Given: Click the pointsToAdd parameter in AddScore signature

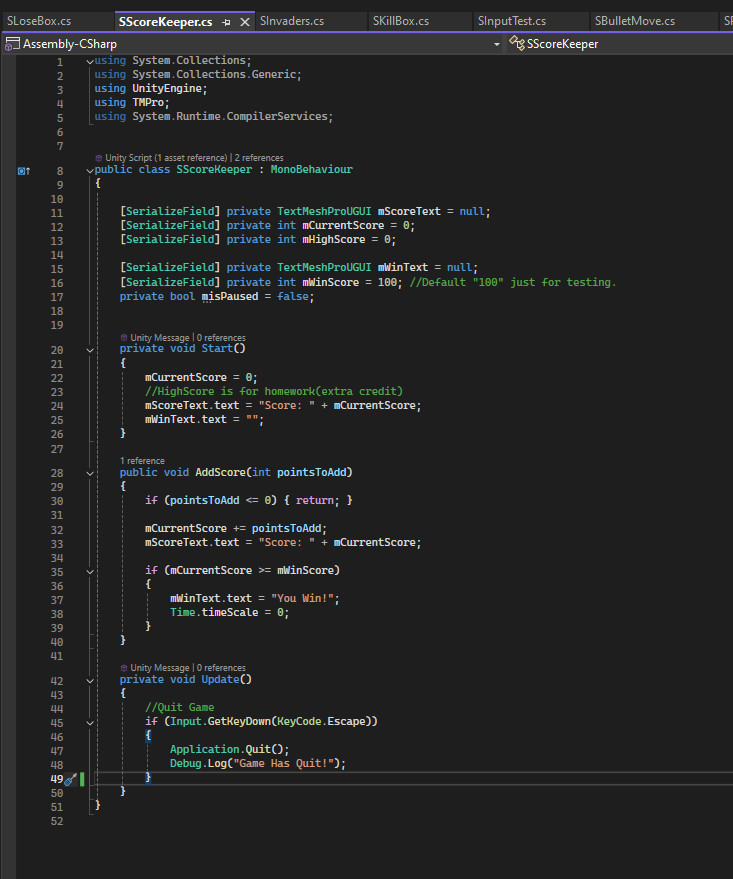Looking at the screenshot, I should pos(312,472).
